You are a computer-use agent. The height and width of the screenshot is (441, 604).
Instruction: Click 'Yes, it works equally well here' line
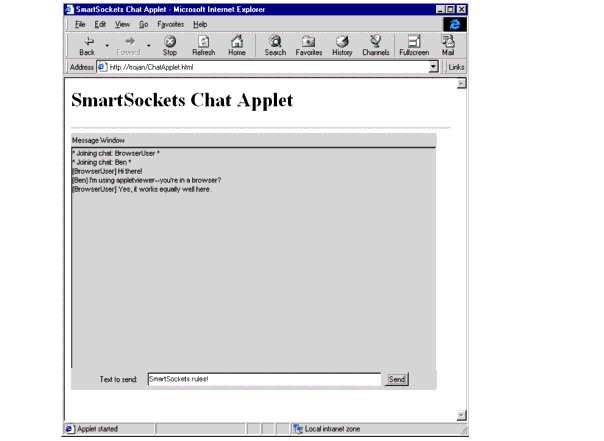click(x=142, y=189)
